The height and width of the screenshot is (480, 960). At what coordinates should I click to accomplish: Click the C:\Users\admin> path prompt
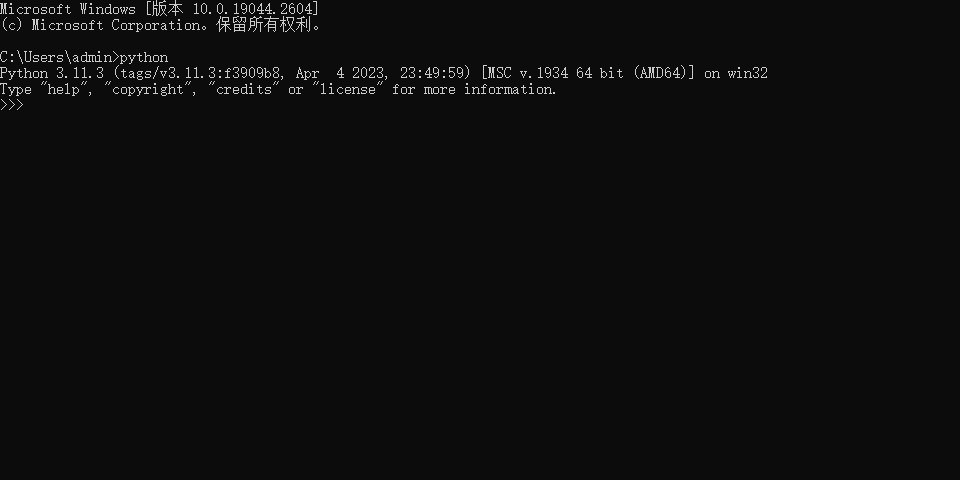(60, 58)
